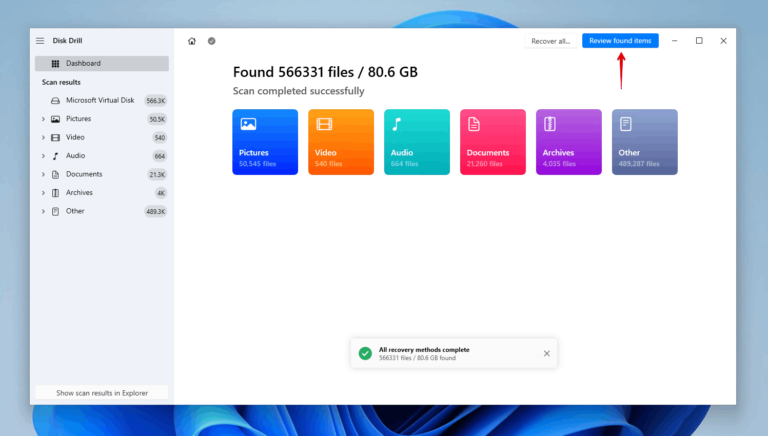Expand the Archives tree chevron
Viewport: 768px width, 436px height.
(x=43, y=193)
